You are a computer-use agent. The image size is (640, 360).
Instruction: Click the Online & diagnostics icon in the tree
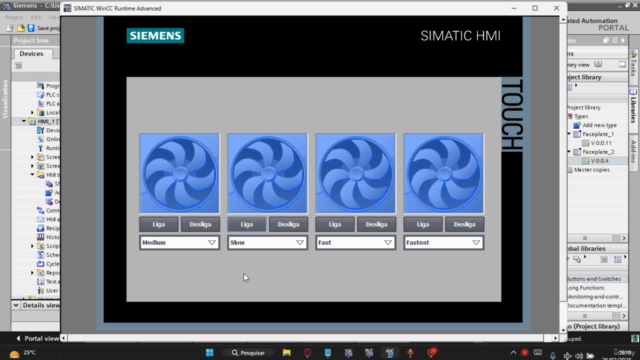[40, 139]
